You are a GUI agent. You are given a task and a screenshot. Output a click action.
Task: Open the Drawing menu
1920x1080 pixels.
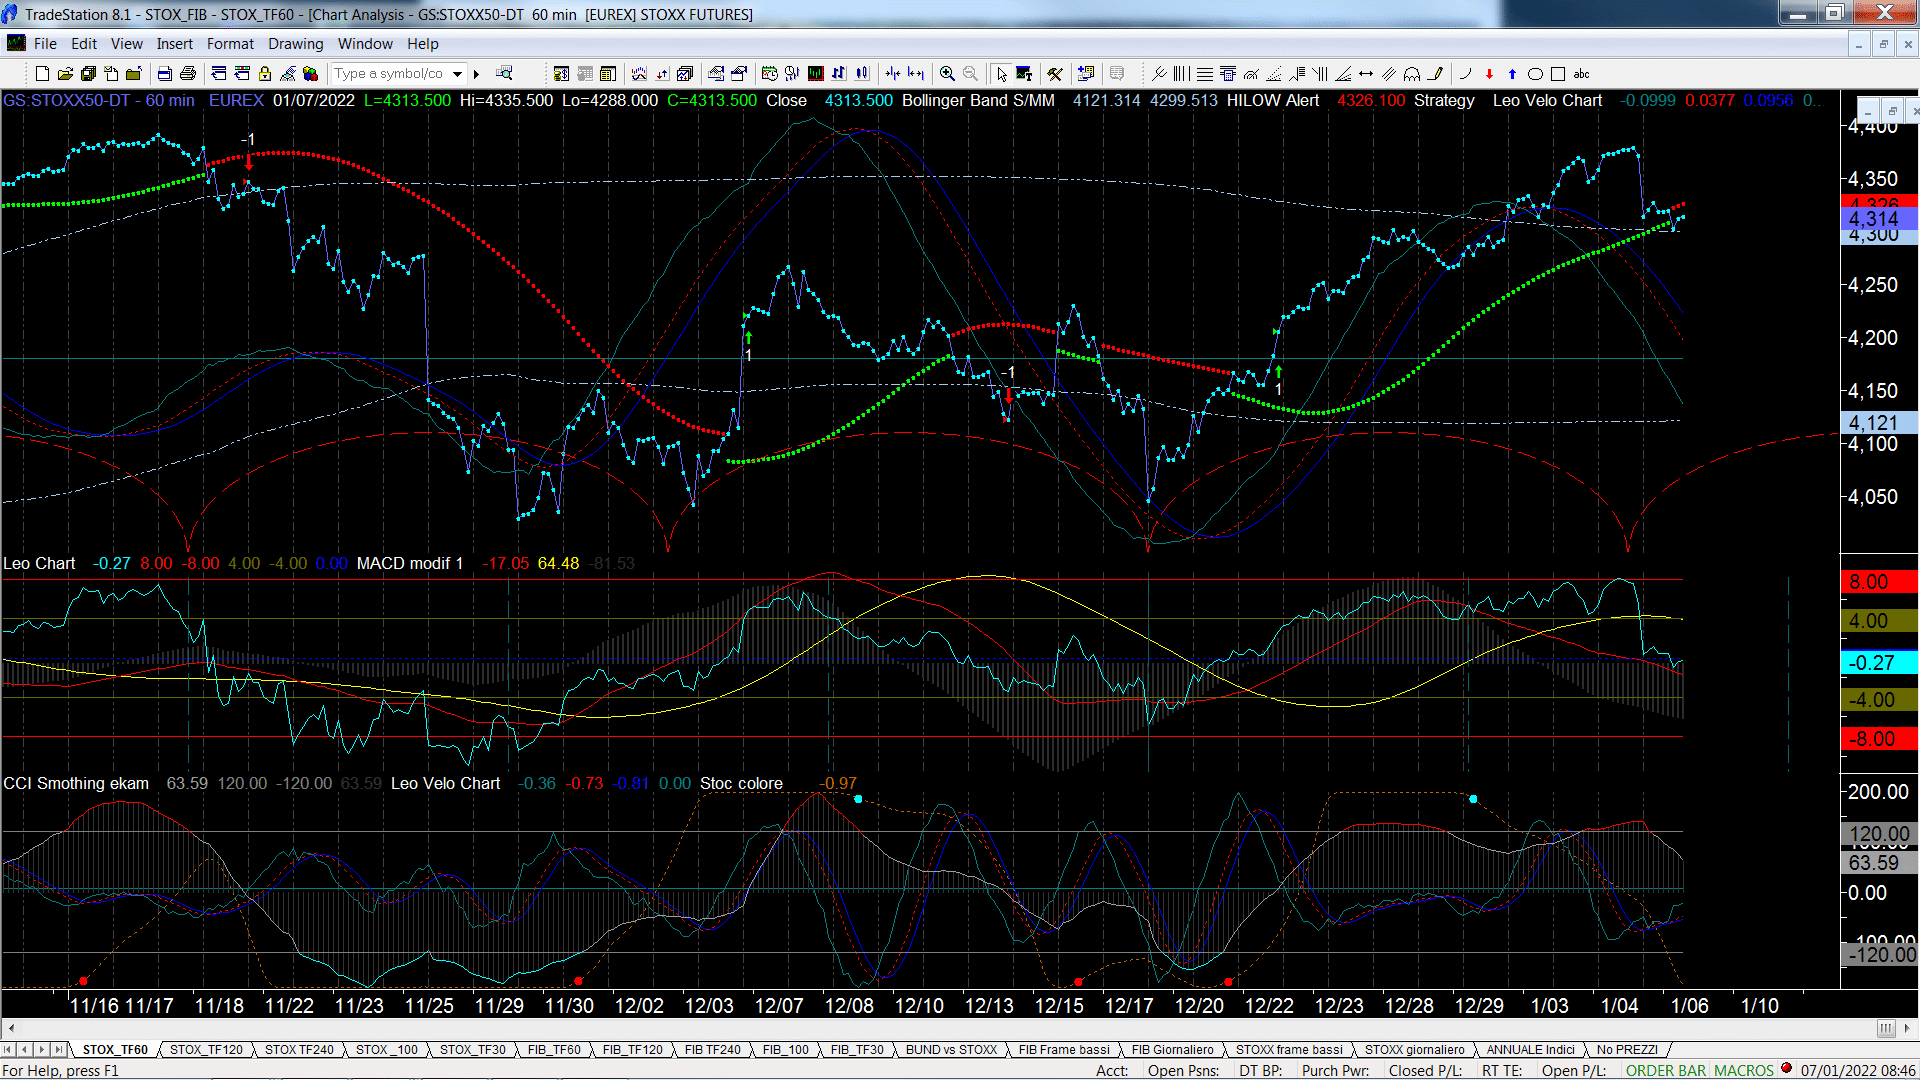tap(295, 43)
